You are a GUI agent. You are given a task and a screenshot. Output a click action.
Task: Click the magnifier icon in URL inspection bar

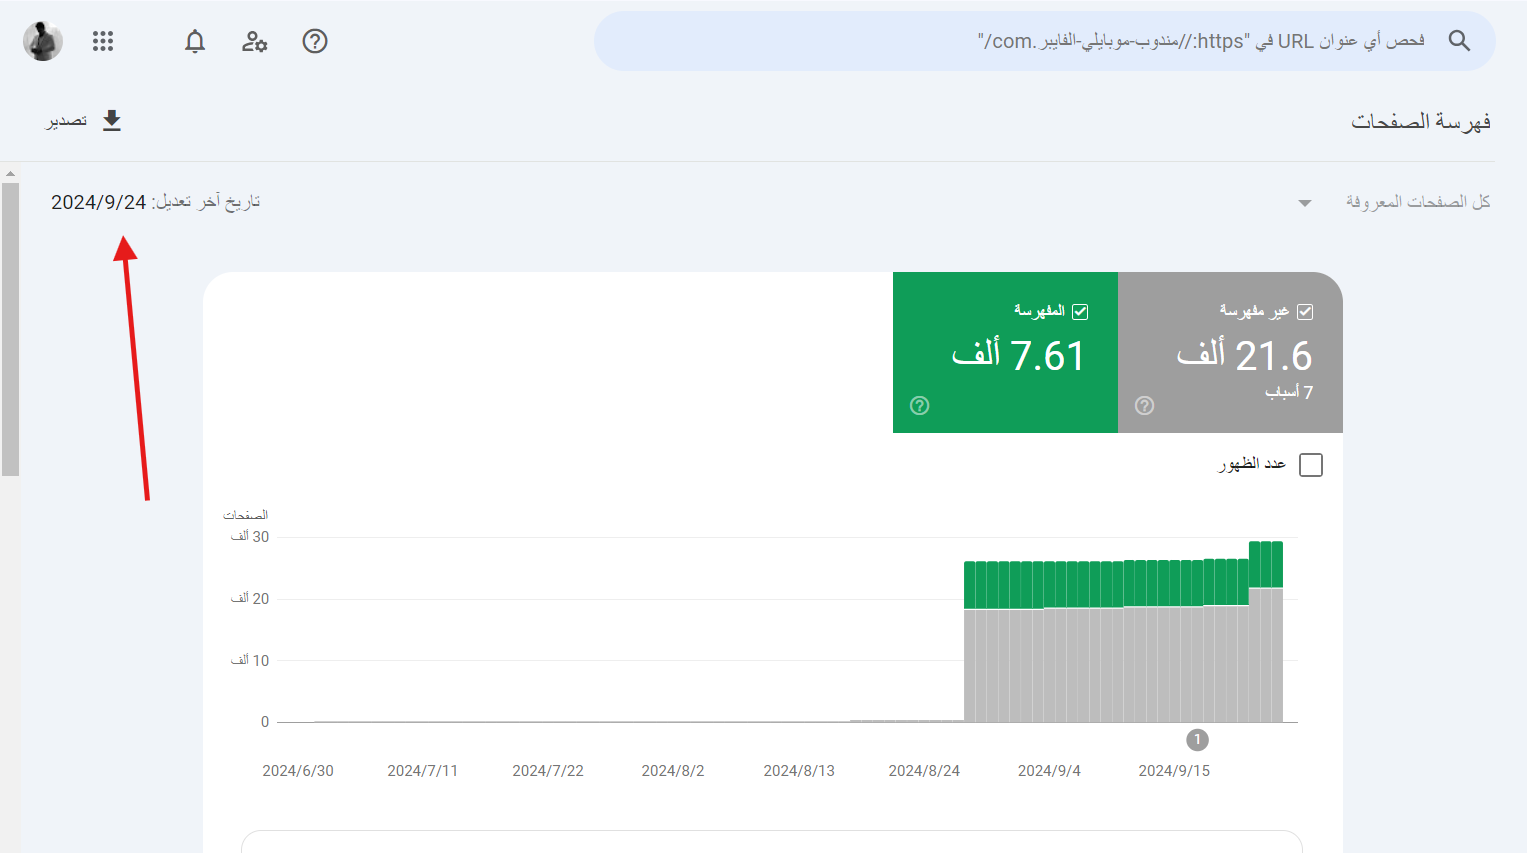pos(1459,41)
